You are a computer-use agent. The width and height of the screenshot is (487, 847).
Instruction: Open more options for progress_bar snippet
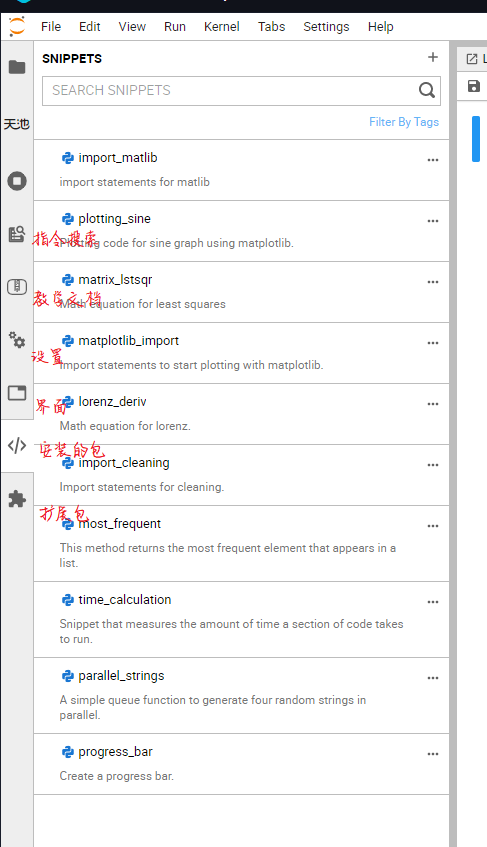tap(432, 754)
